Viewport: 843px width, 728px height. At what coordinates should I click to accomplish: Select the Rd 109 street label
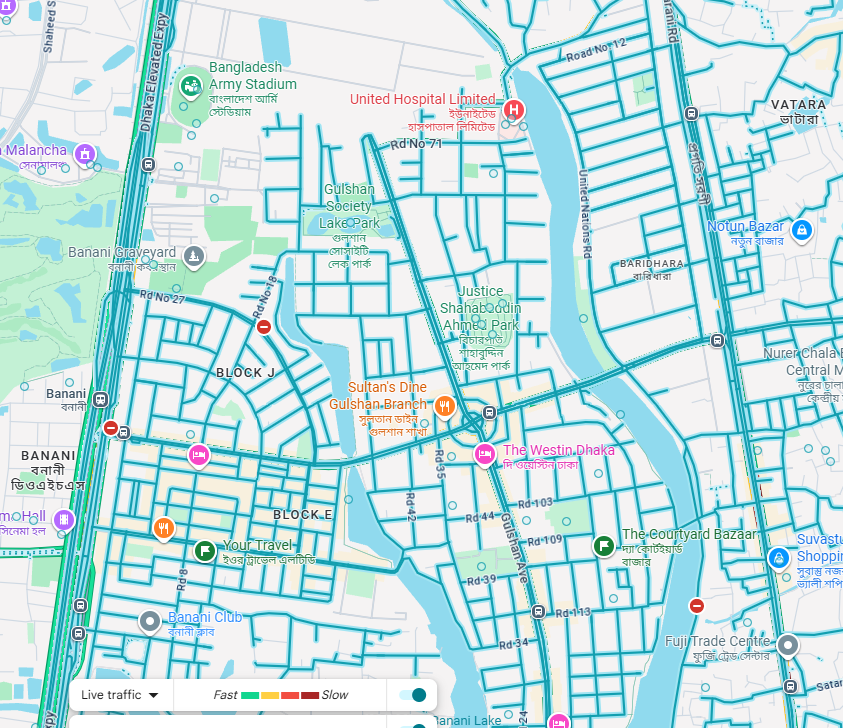click(545, 540)
